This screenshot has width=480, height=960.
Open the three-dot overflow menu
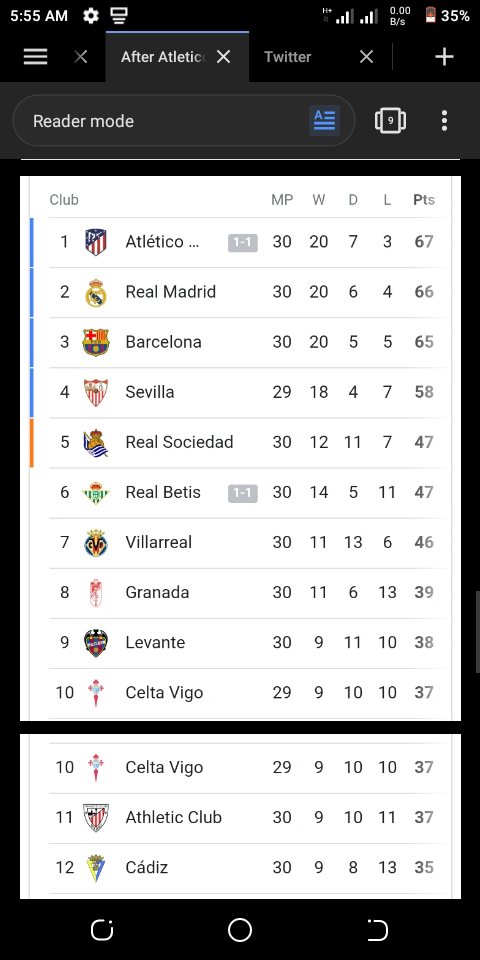444,121
